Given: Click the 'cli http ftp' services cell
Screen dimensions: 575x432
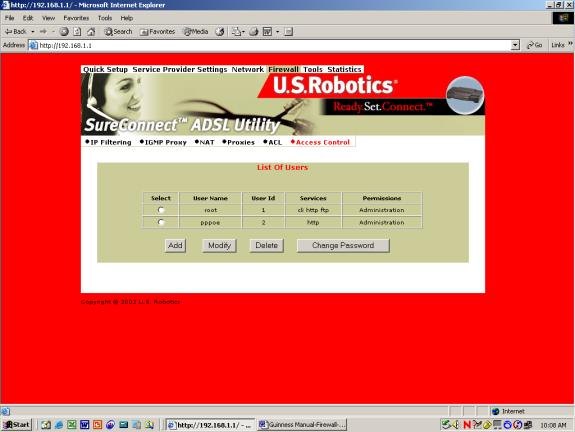Looking at the screenshot, I should pos(313,210).
